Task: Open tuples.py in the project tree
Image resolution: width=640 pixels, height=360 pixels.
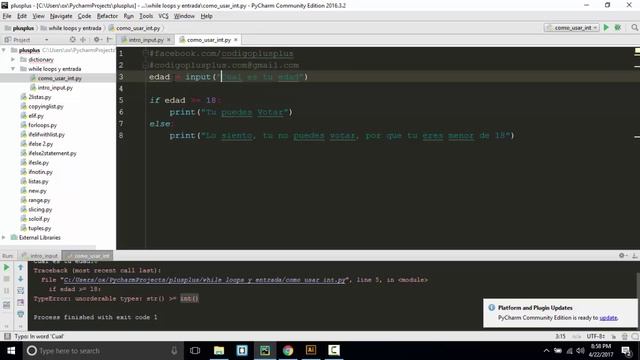Action: [x=40, y=228]
